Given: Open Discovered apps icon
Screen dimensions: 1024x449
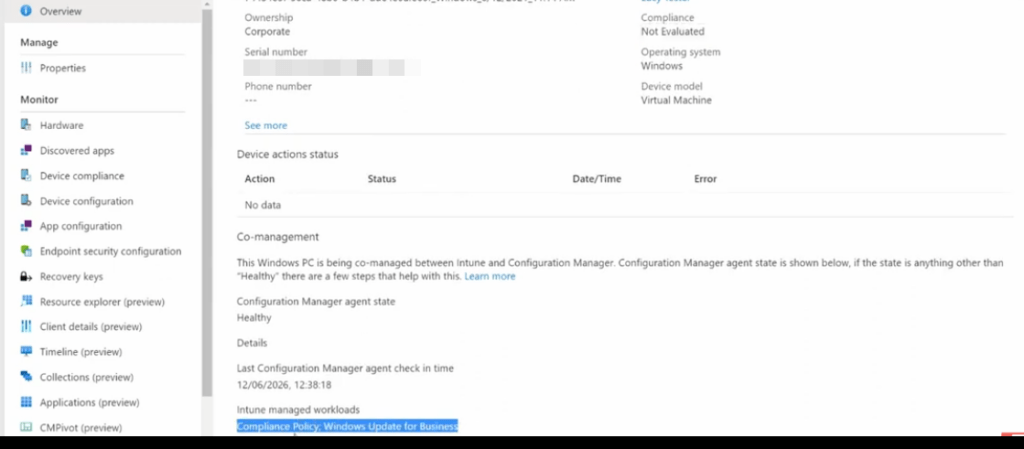Looking at the screenshot, I should (x=26, y=150).
